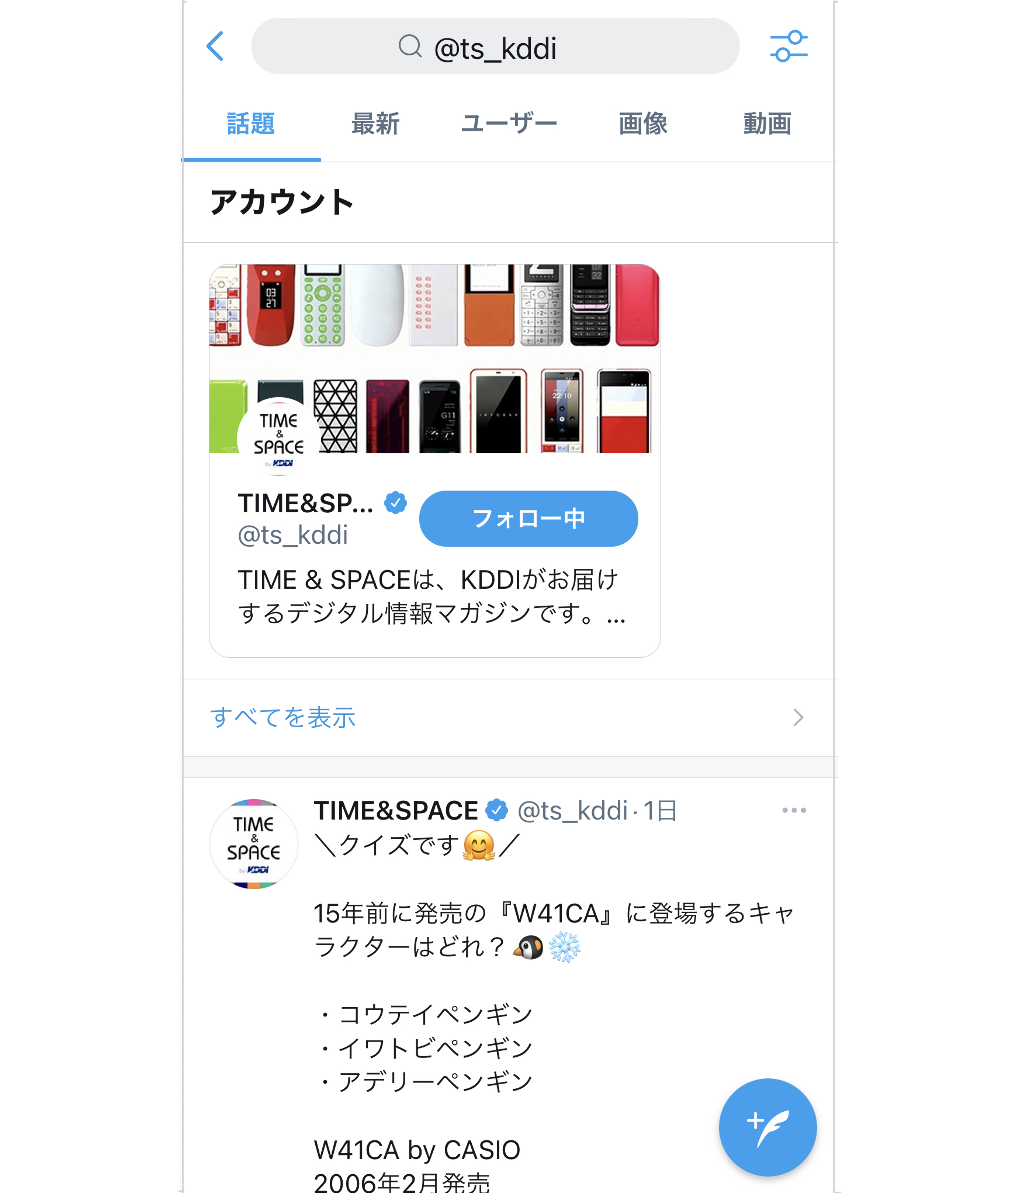This screenshot has width=1026, height=1193.
Task: Open TIME&SPACE avatar on account card
Action: tap(279, 437)
